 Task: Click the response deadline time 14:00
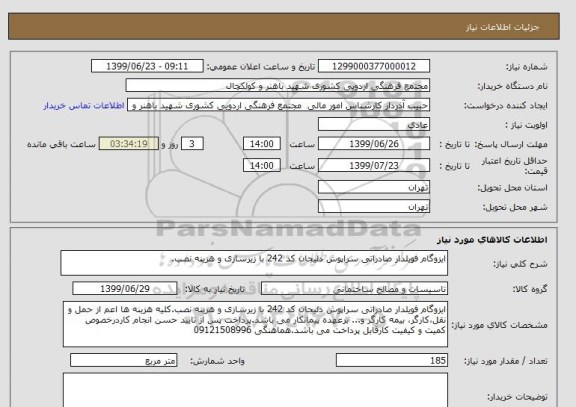point(262,144)
